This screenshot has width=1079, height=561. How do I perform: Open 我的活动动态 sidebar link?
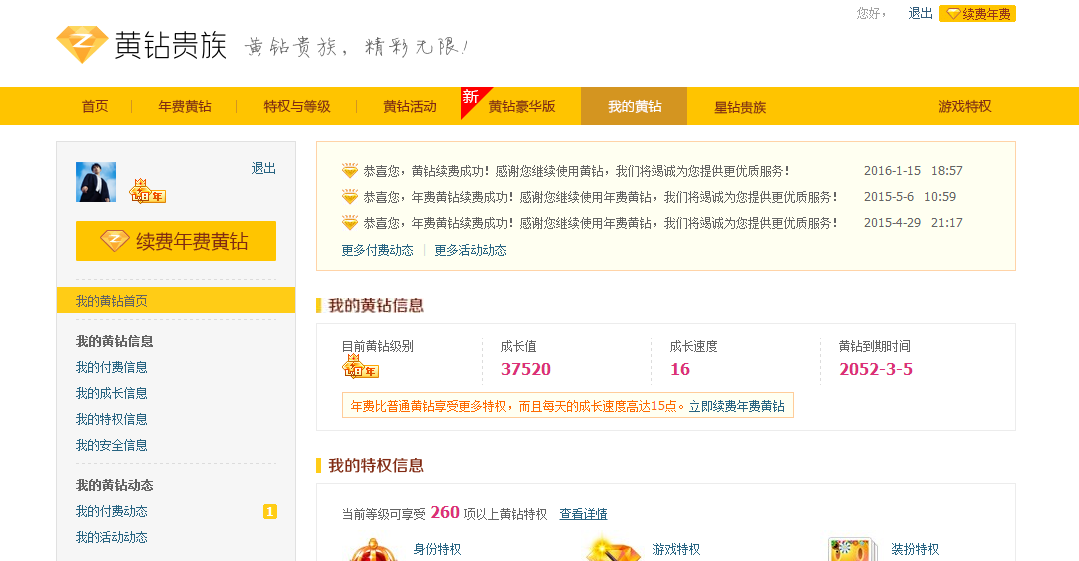click(111, 538)
